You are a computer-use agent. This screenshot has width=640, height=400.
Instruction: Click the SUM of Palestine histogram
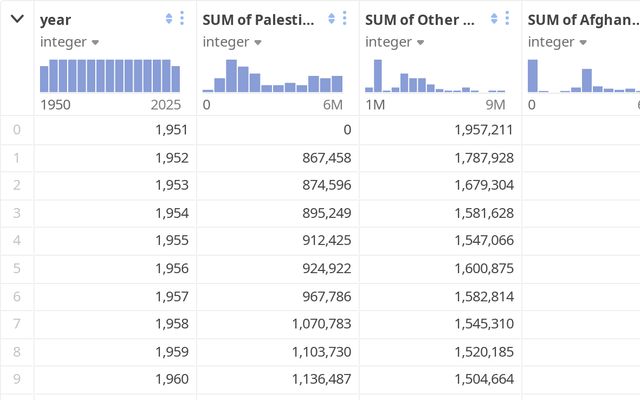(x=272, y=75)
